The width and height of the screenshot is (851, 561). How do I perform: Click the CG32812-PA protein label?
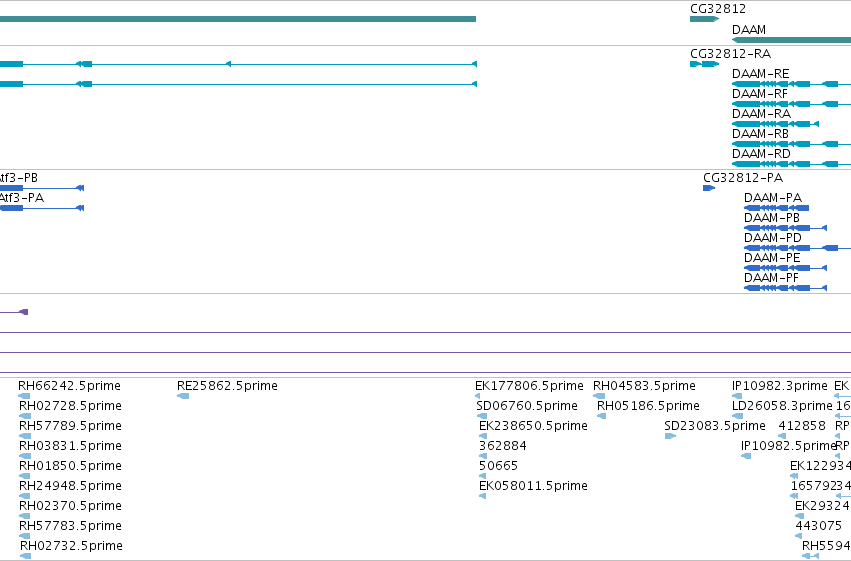(742, 178)
